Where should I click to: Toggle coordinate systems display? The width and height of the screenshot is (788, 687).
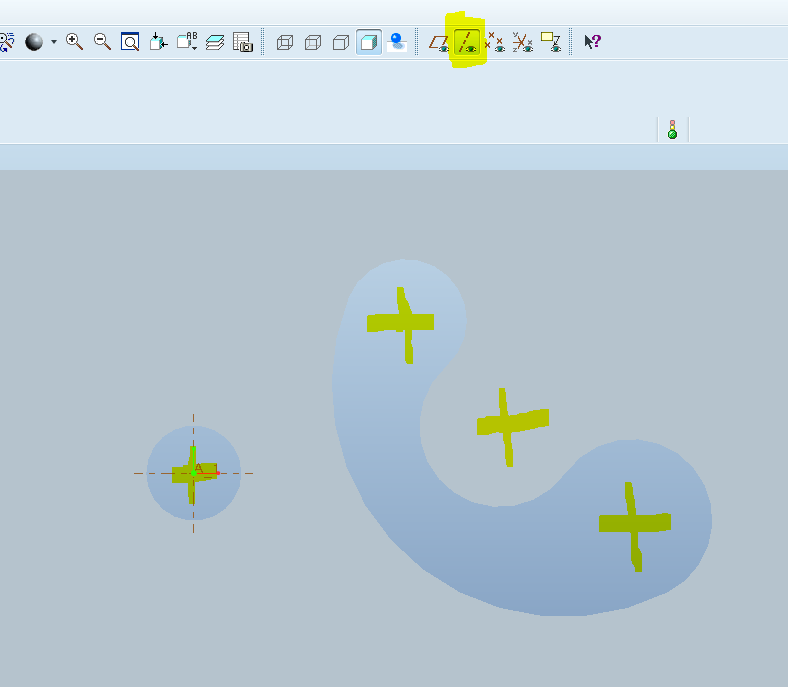click(523, 42)
